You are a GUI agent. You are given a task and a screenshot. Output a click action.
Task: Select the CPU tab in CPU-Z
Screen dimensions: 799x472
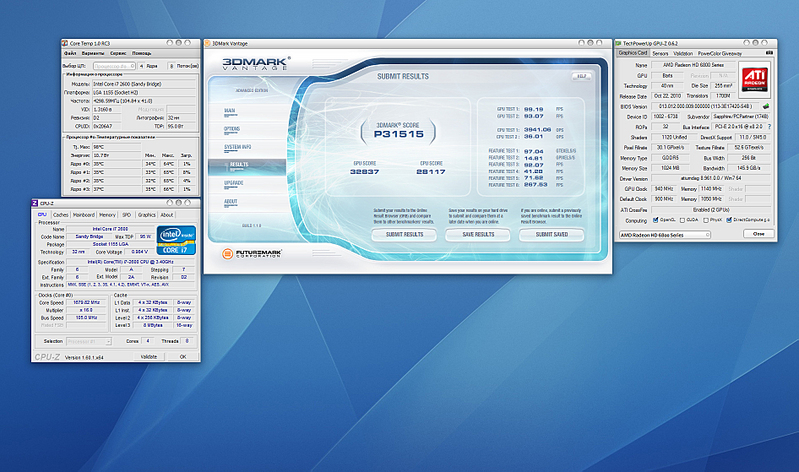(x=42, y=215)
